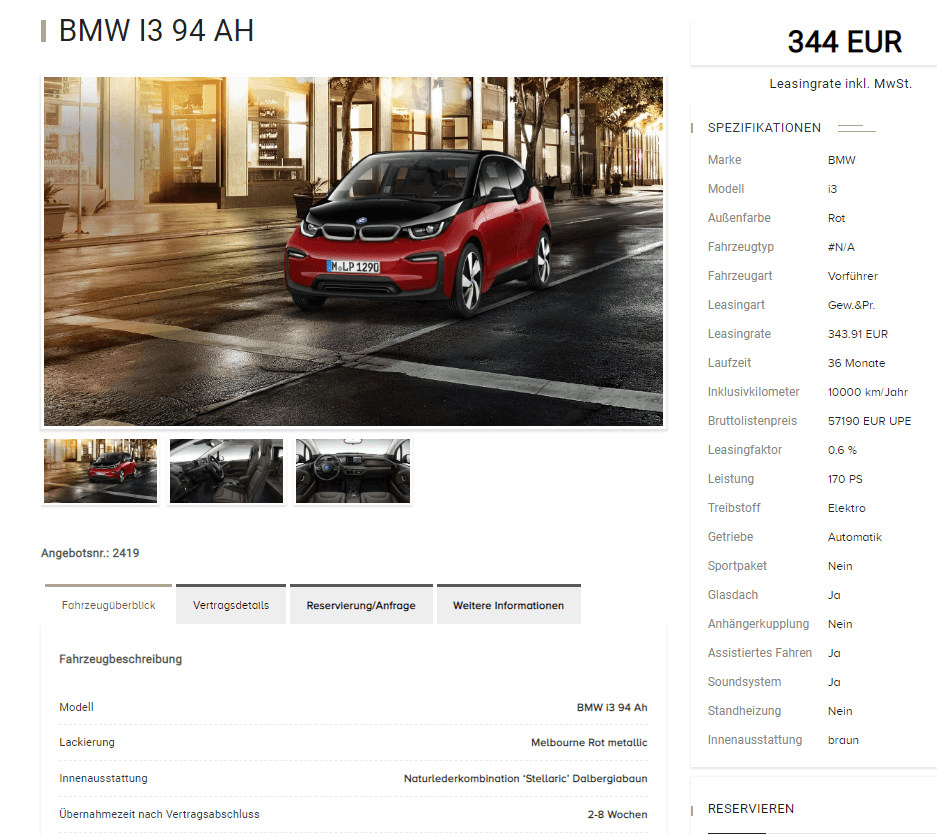The height and width of the screenshot is (835, 937).
Task: Click the description value BMW i3 94 Ah
Action: click(x=612, y=707)
